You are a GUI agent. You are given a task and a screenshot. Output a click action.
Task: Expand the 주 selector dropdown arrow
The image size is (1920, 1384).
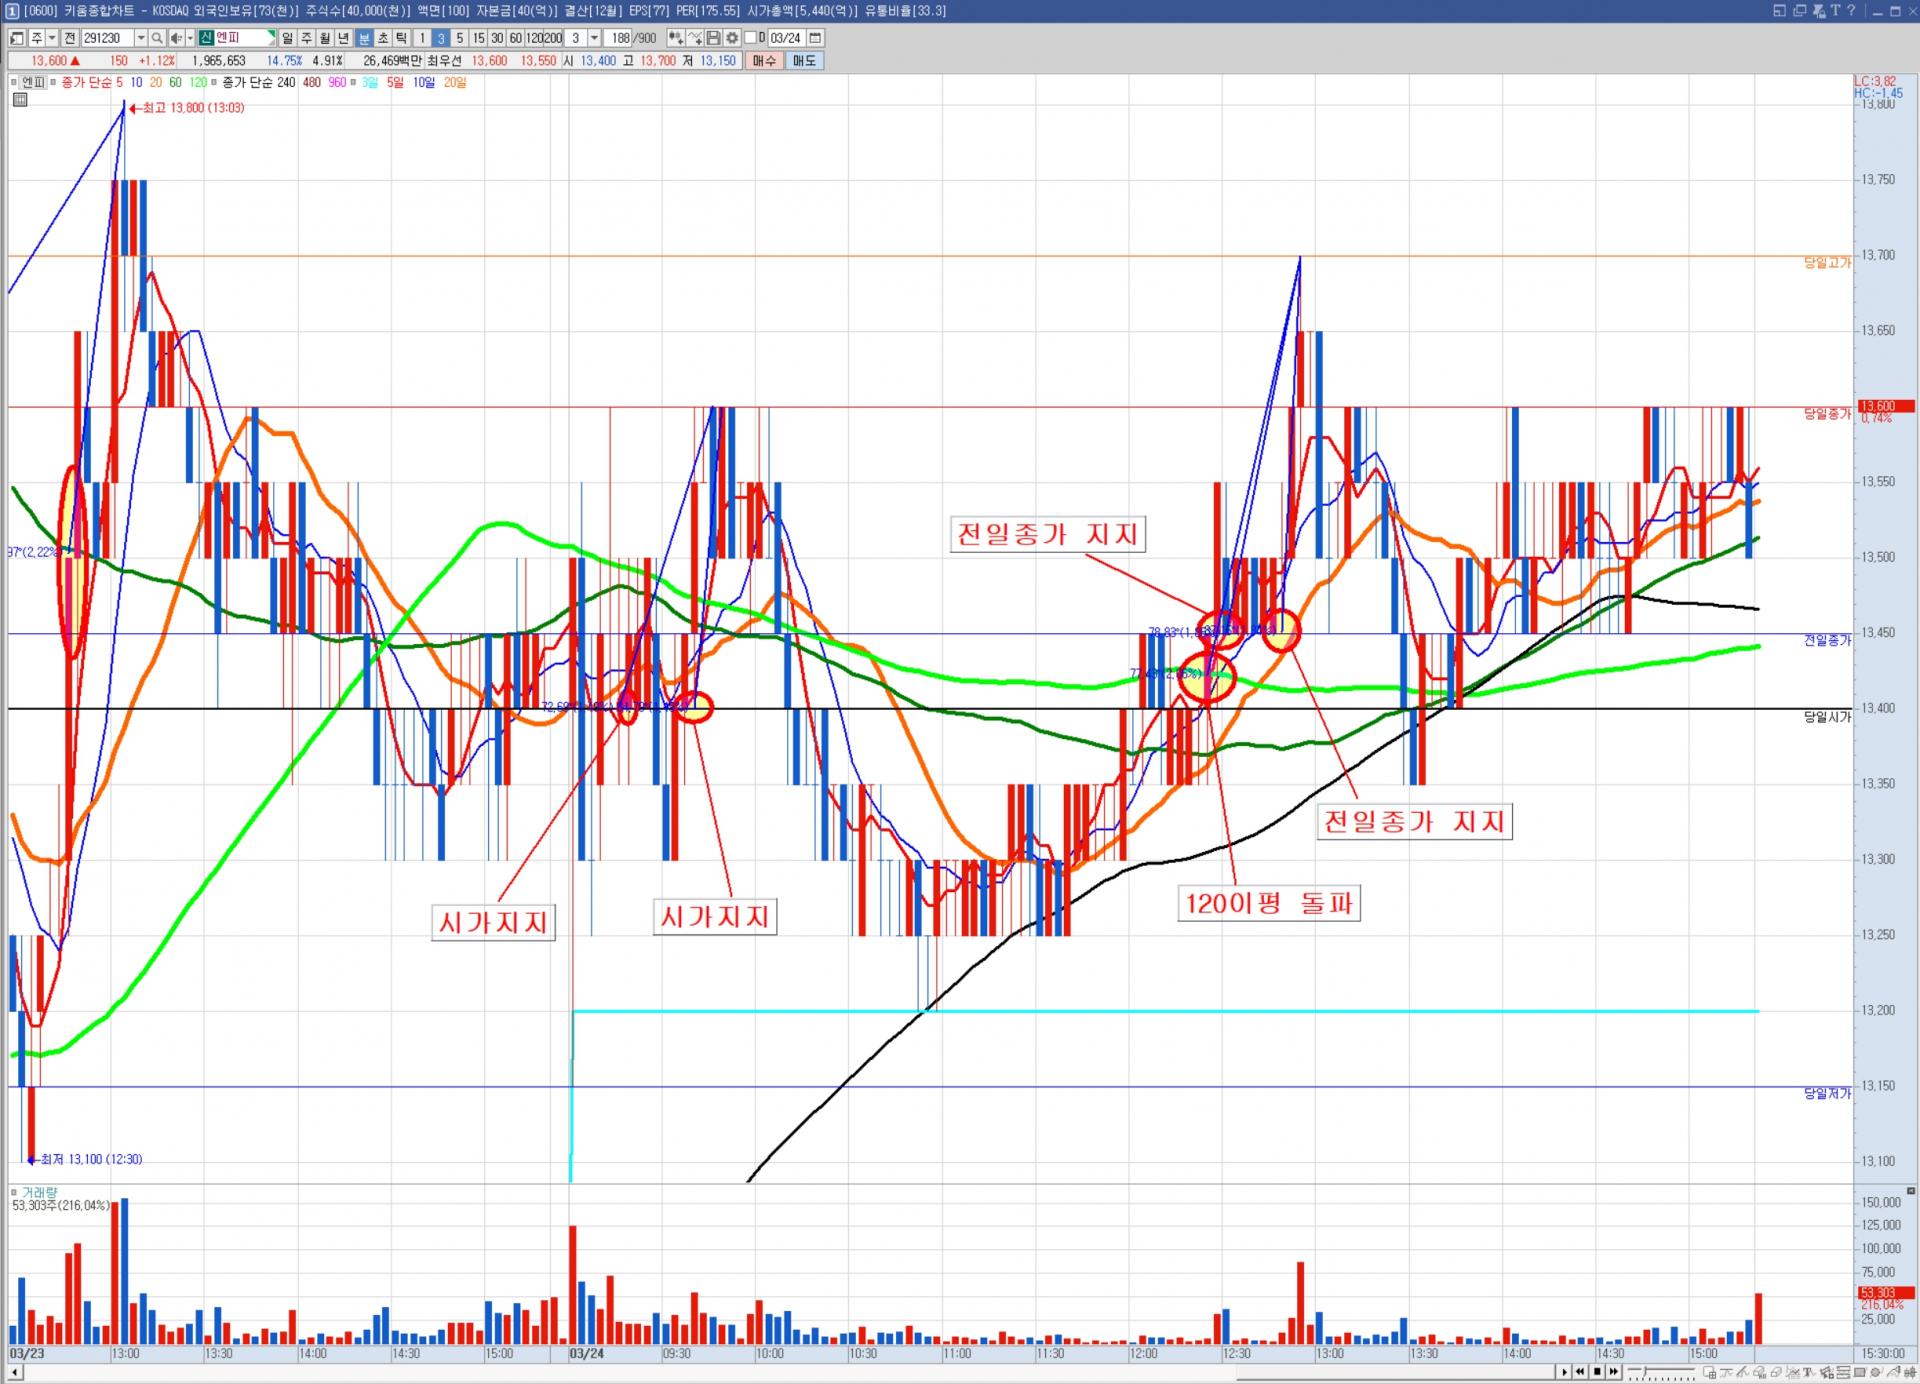pyautogui.click(x=52, y=38)
